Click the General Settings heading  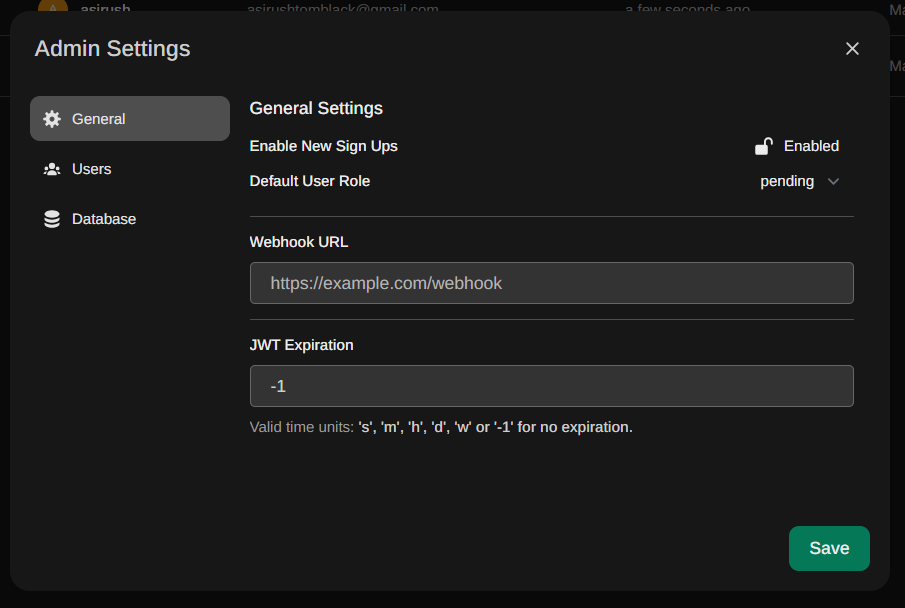pos(316,108)
